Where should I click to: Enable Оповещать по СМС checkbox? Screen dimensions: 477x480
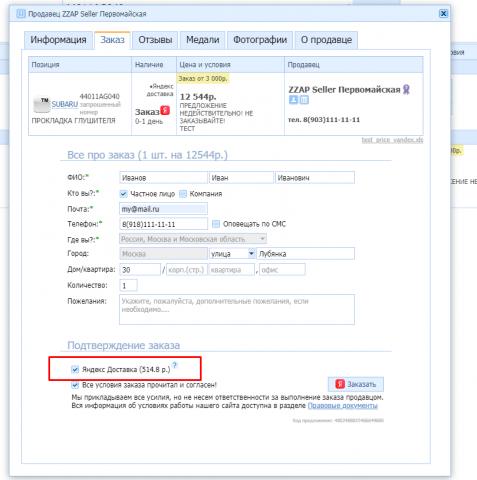coord(216,224)
